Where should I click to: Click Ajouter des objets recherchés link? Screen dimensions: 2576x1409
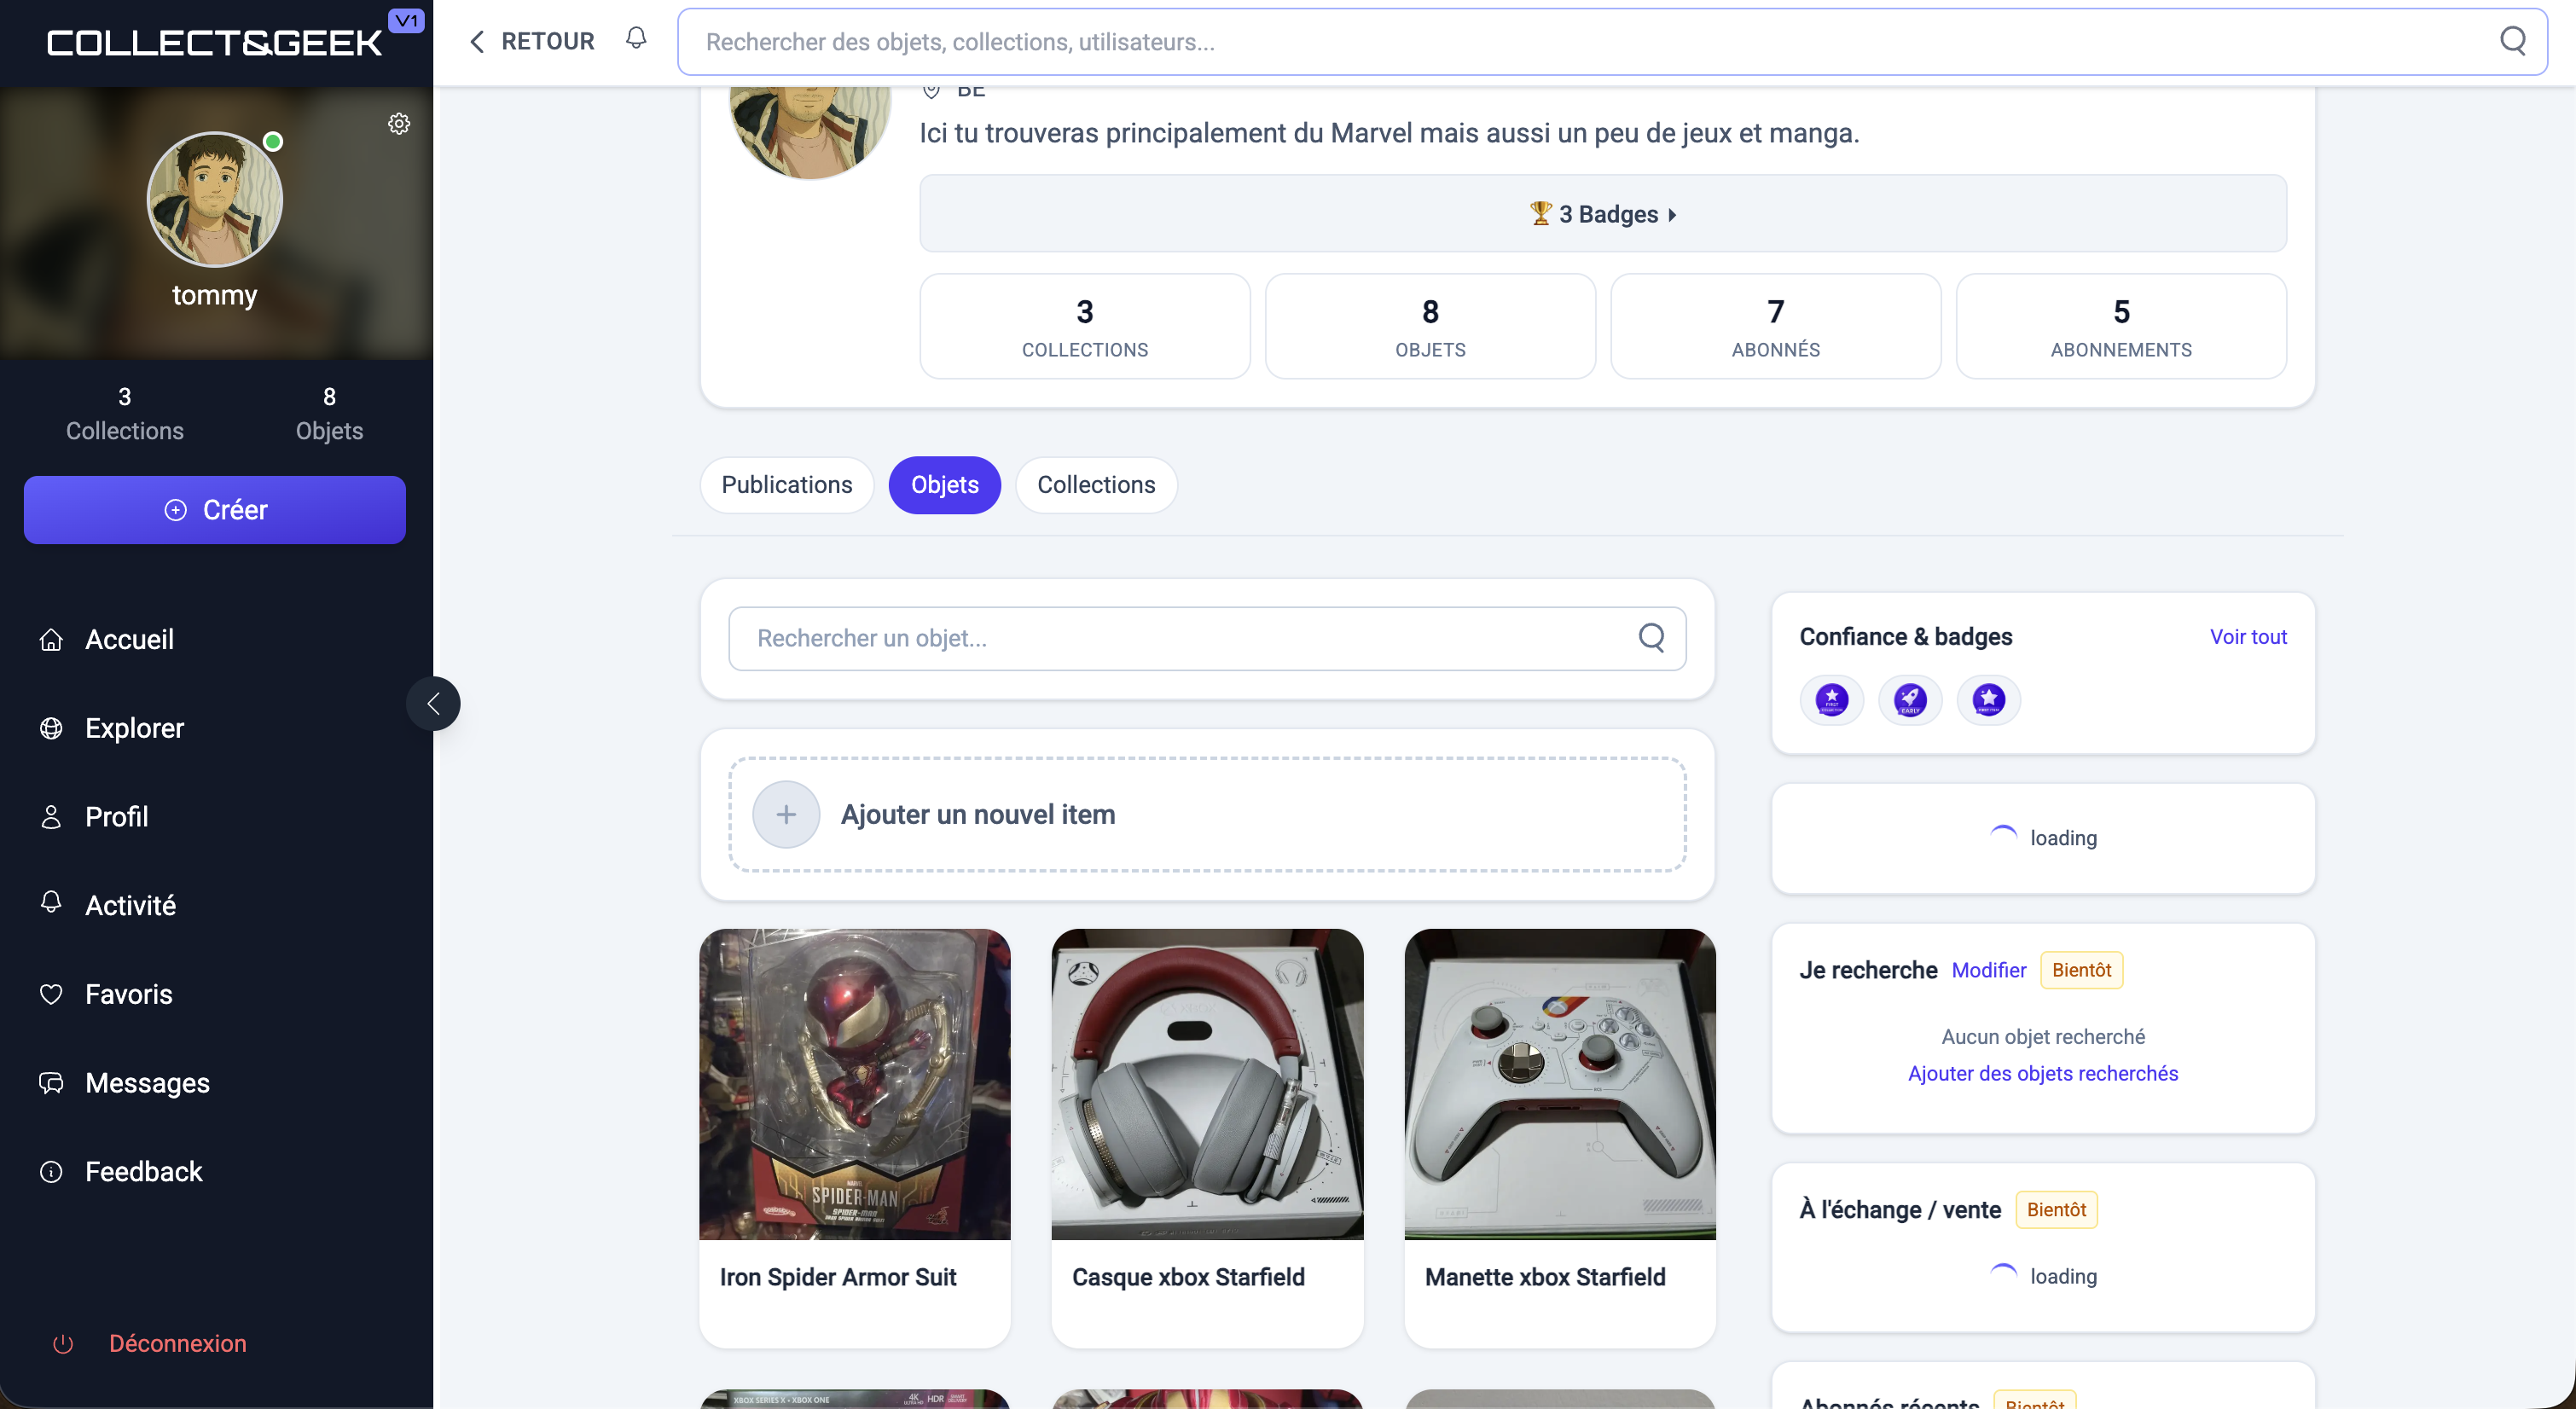[x=2042, y=1073]
